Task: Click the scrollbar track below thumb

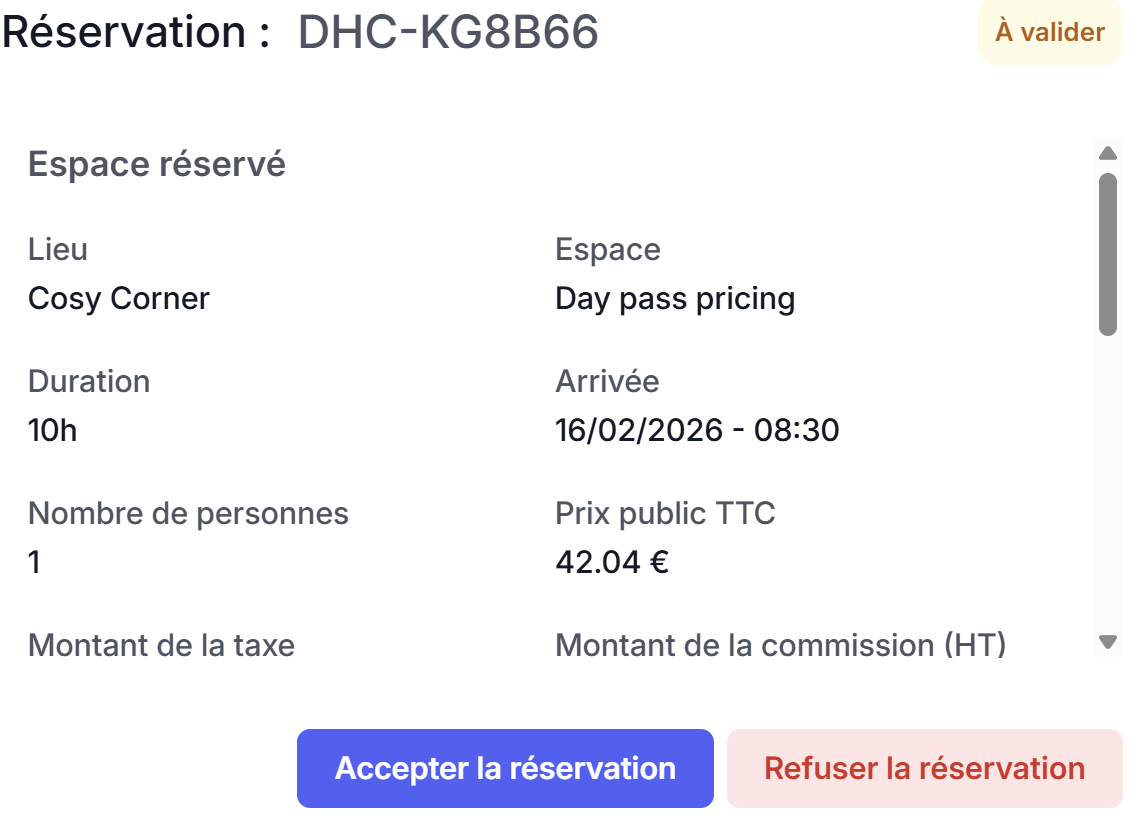Action: pyautogui.click(x=1107, y=480)
